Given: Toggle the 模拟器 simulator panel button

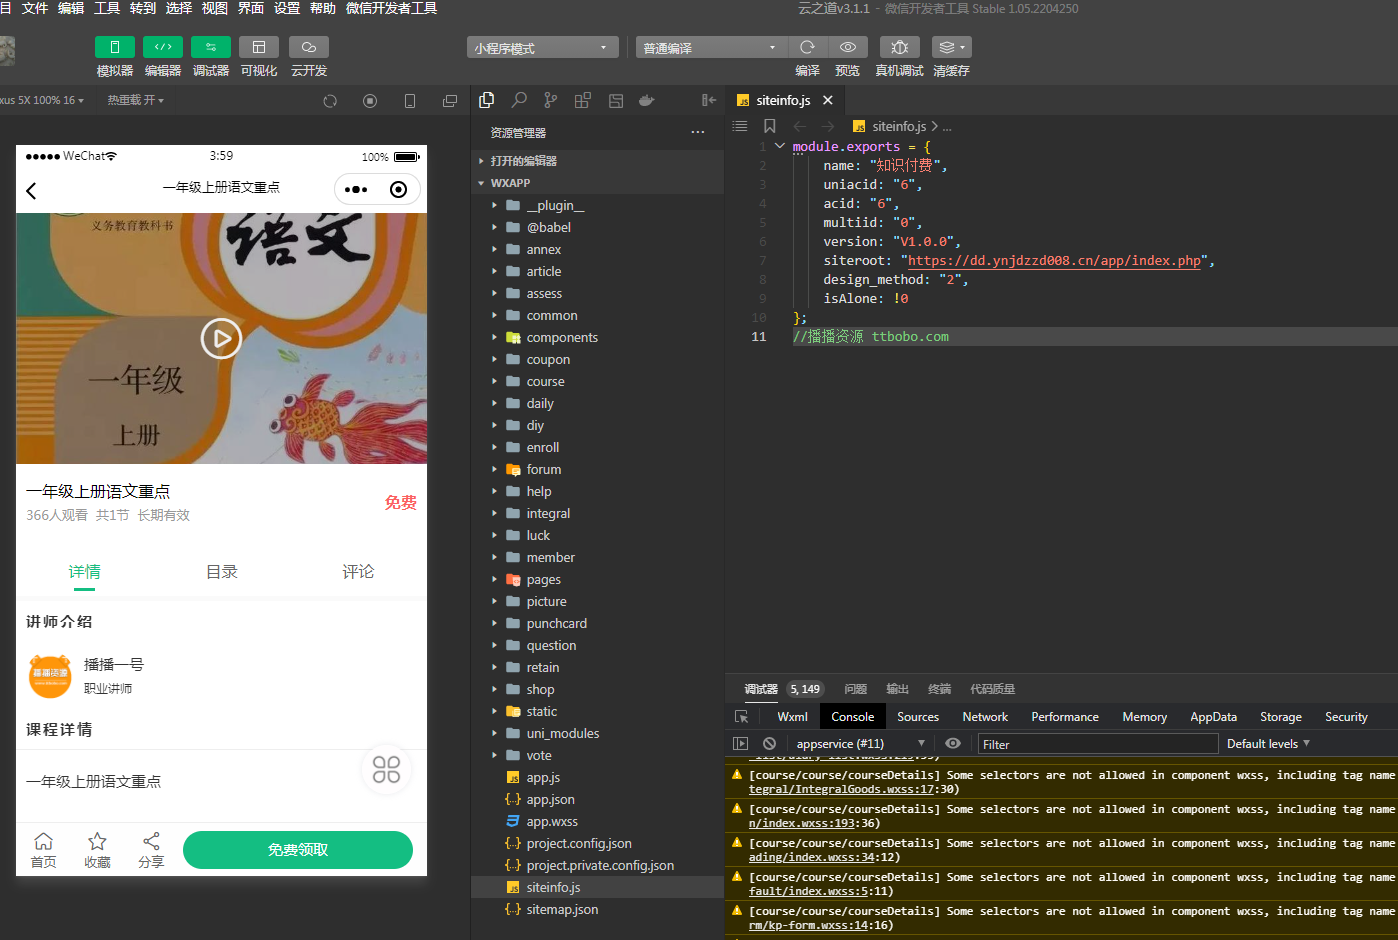Looking at the screenshot, I should 115,47.
